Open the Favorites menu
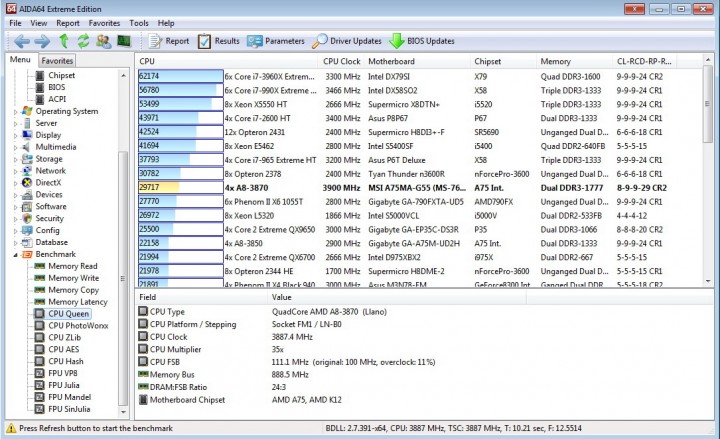Viewport: 720px width, 439px height. point(104,23)
